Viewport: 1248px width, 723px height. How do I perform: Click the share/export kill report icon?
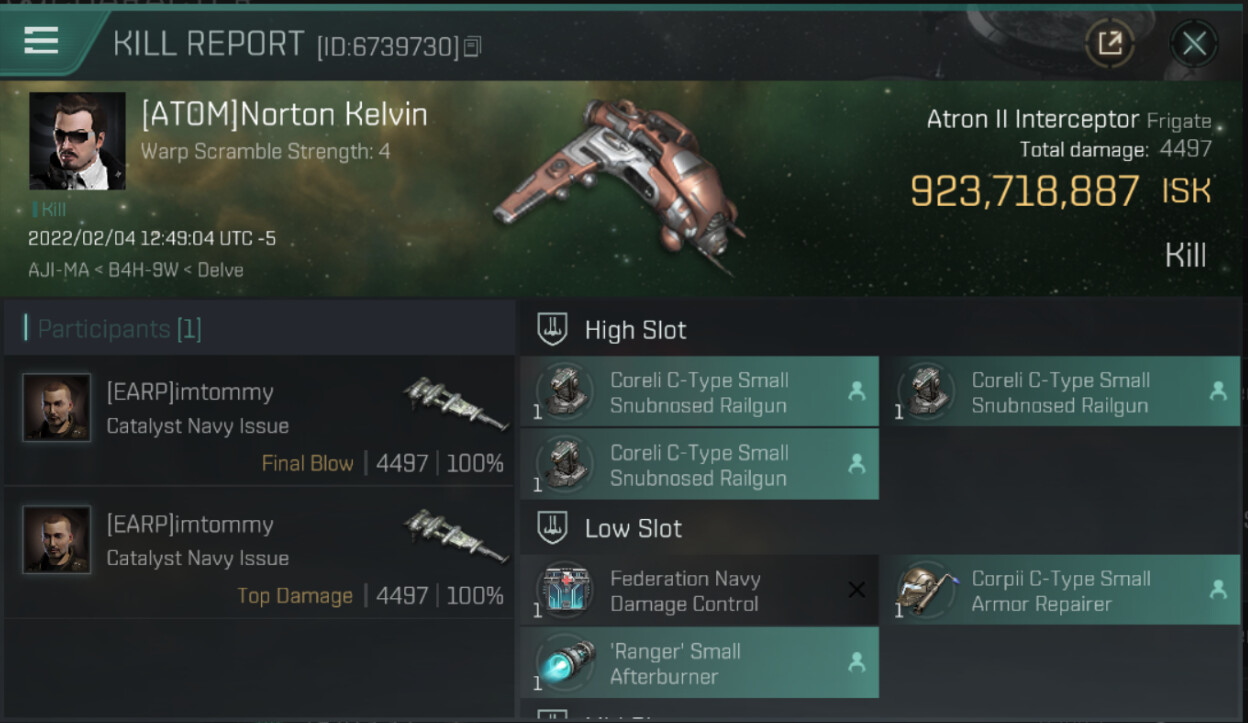1110,43
